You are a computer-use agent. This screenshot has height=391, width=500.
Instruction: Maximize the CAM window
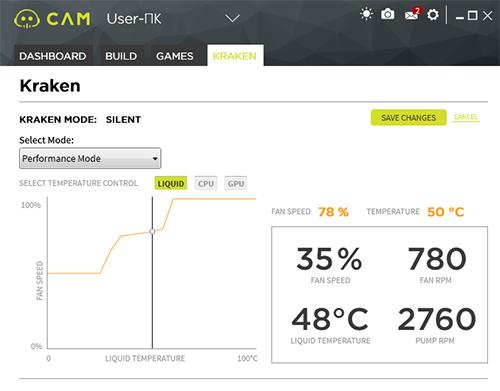[x=473, y=15]
